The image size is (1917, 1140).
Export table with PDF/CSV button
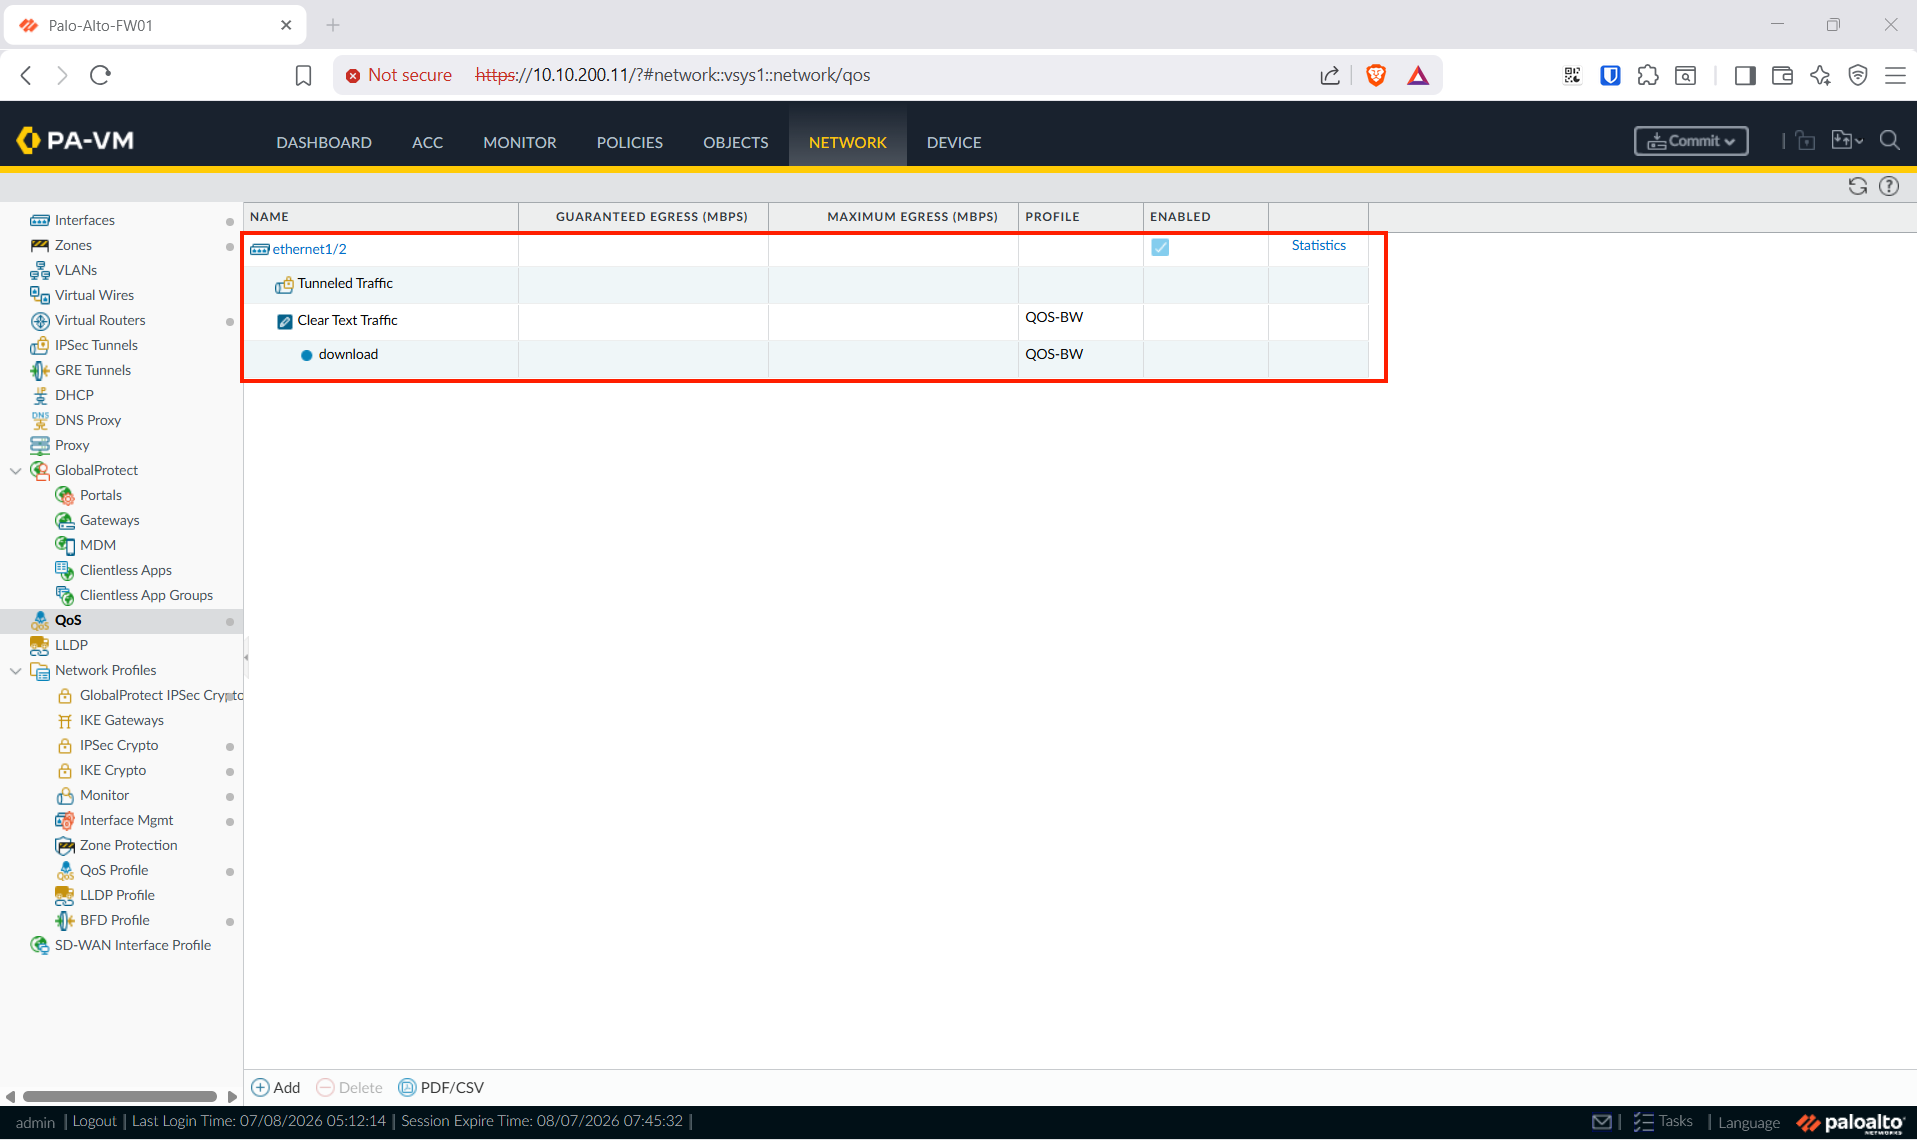441,1087
